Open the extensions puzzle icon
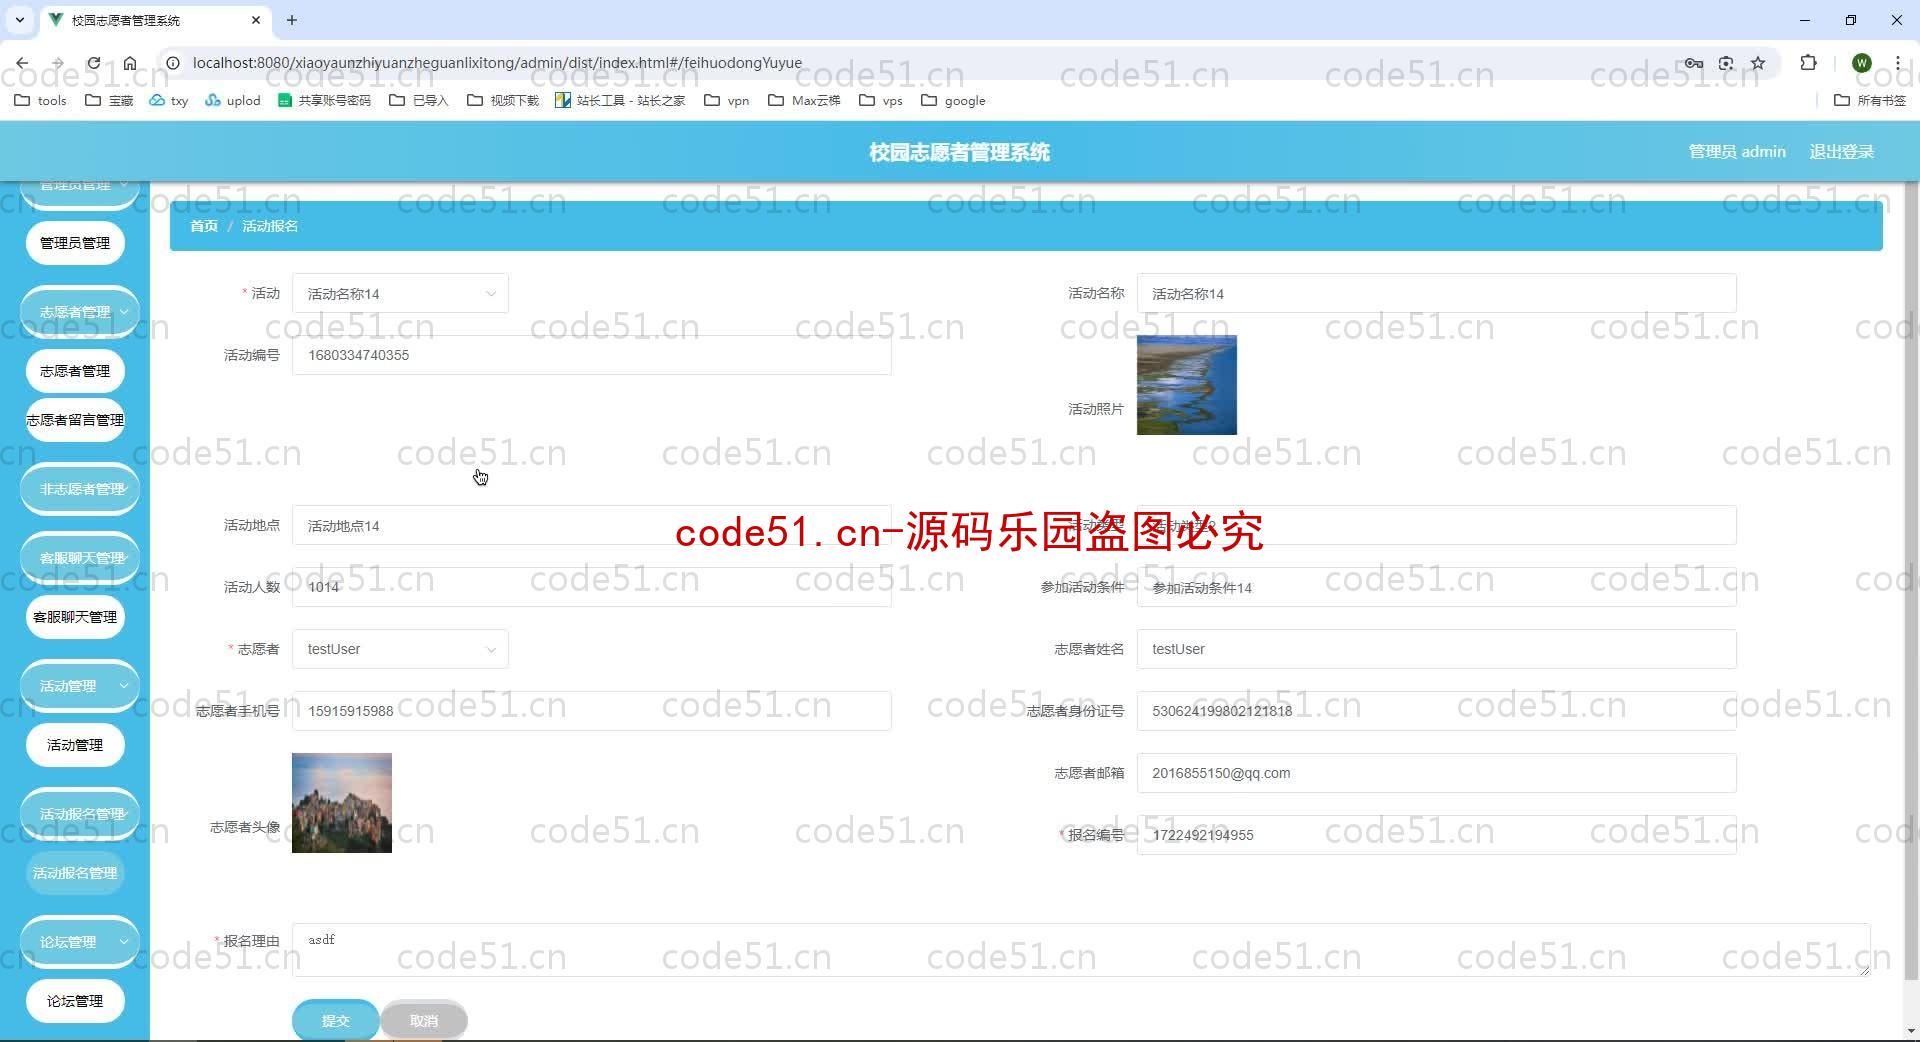 click(x=1808, y=63)
